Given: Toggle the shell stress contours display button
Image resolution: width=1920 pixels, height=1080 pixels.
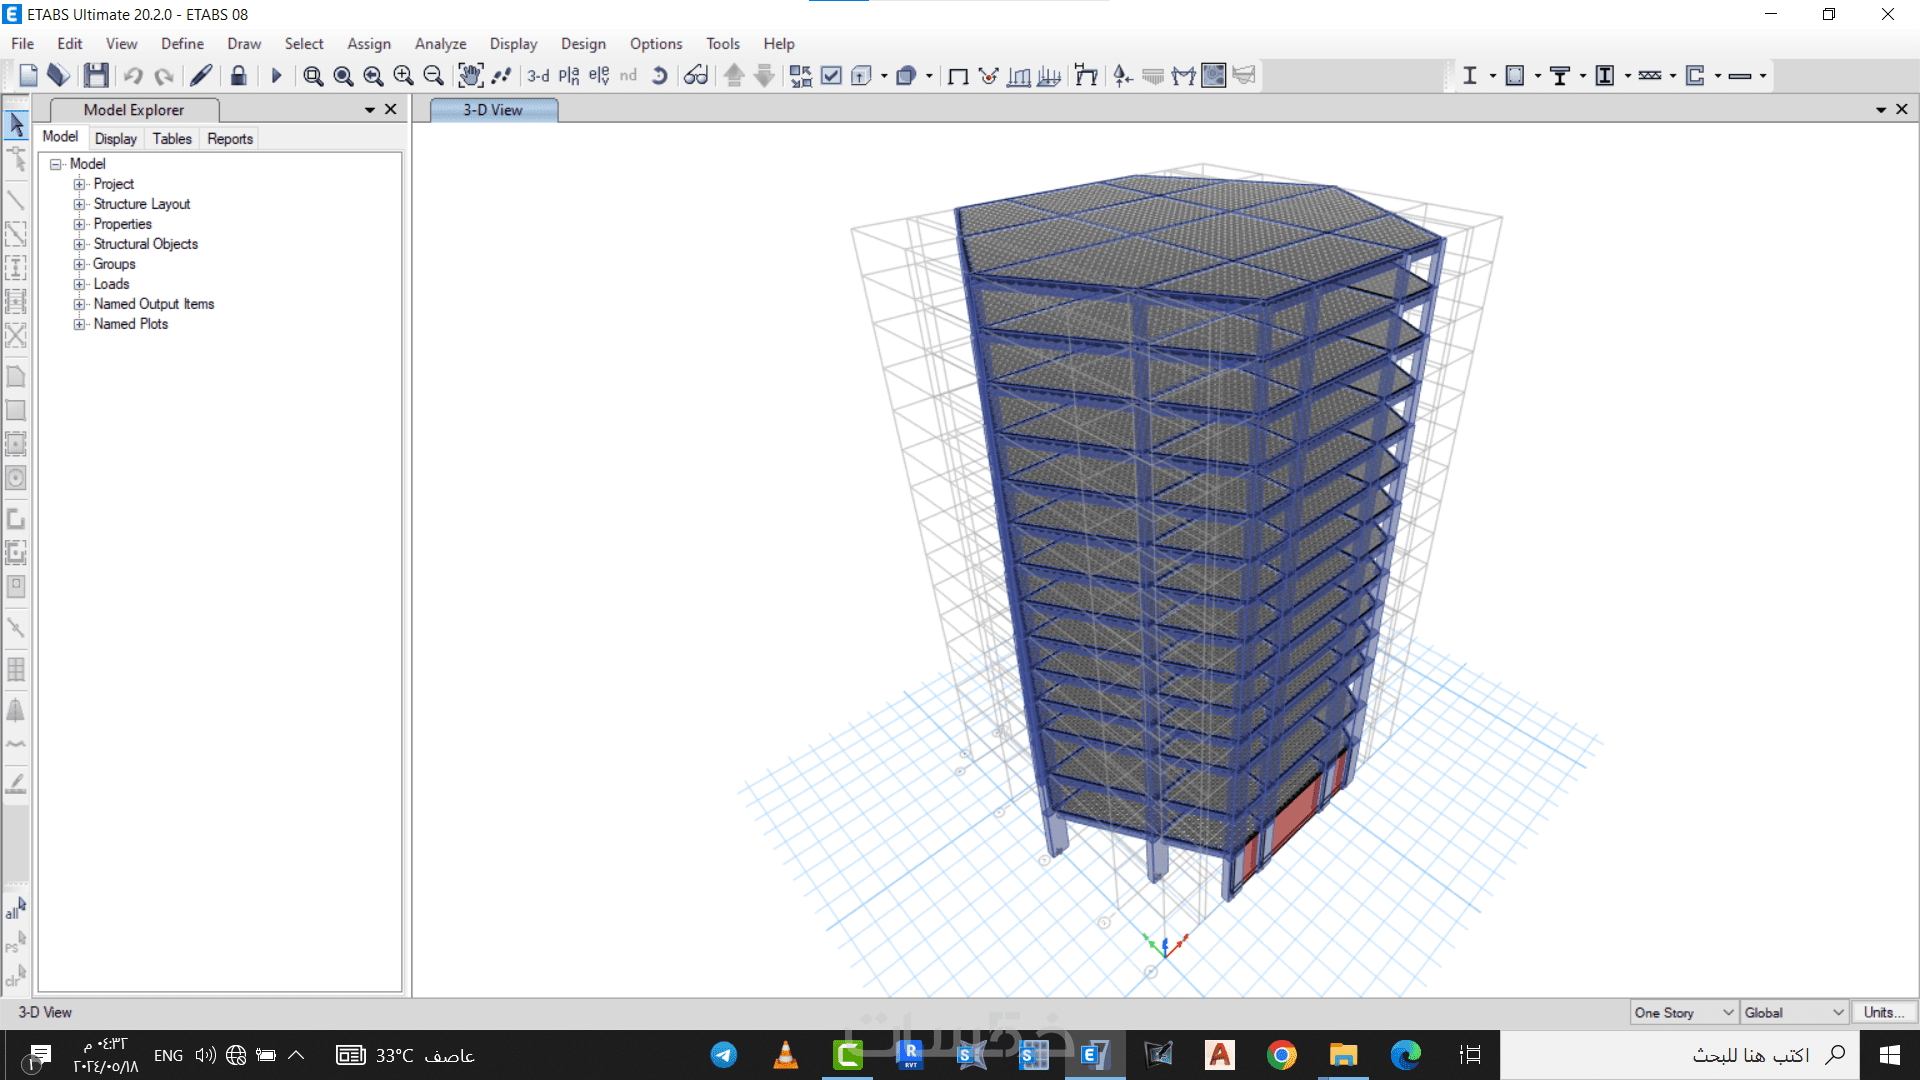Looking at the screenshot, I should pos(1213,75).
